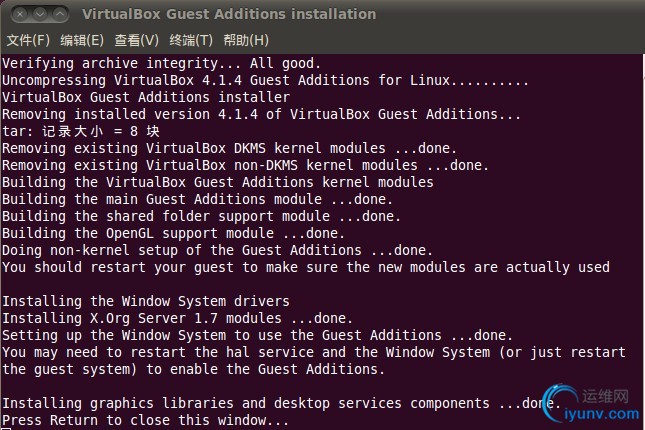Open the 文件(F) menu

point(28,40)
